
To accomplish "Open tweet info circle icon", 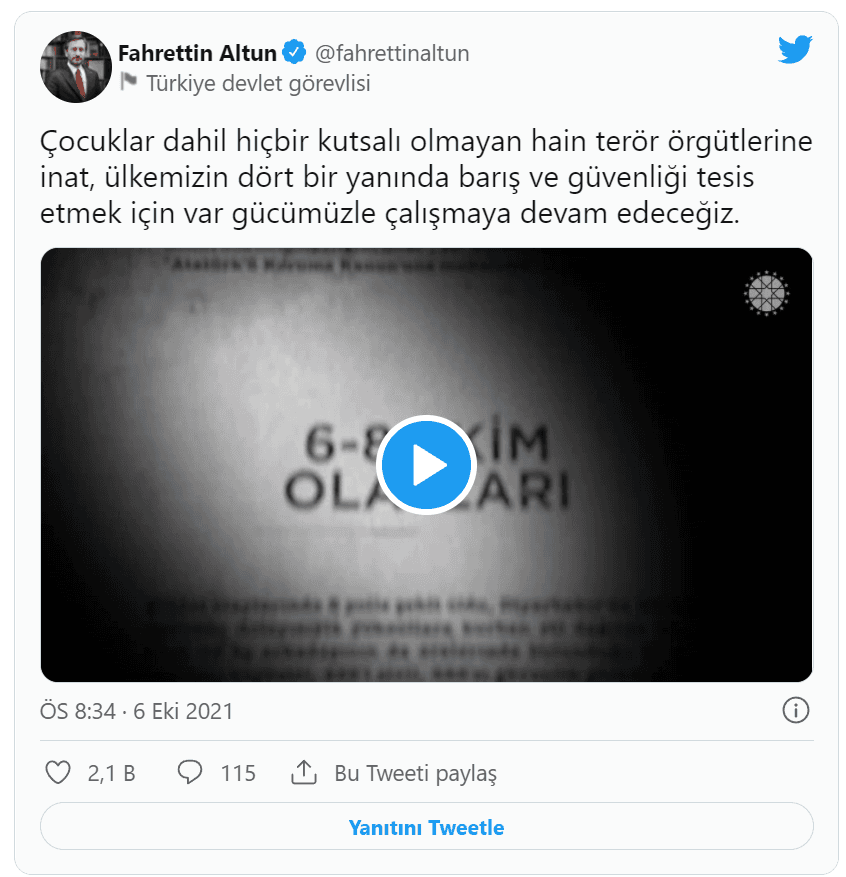I will pyautogui.click(x=795, y=710).
